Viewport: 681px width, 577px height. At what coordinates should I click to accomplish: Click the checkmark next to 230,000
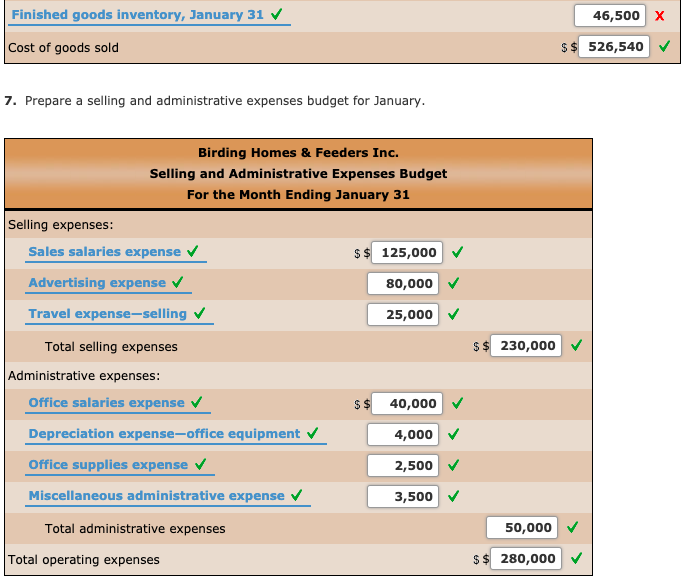click(577, 345)
